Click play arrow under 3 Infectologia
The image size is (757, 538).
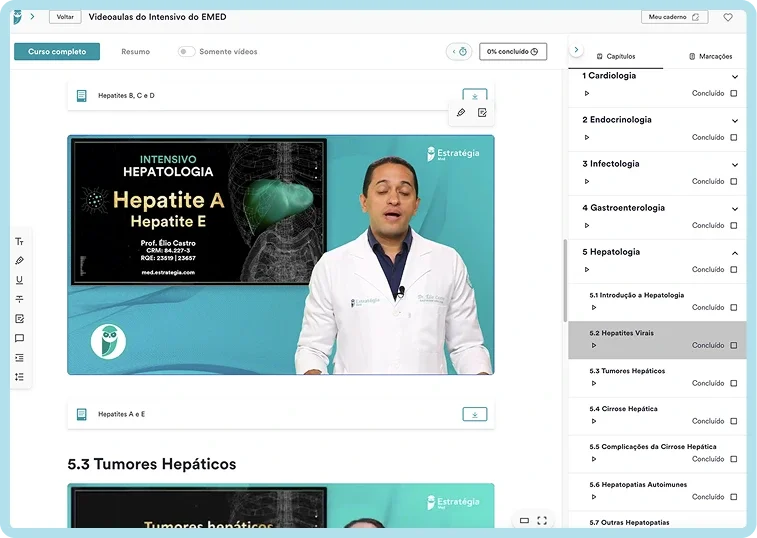pyautogui.click(x=587, y=182)
